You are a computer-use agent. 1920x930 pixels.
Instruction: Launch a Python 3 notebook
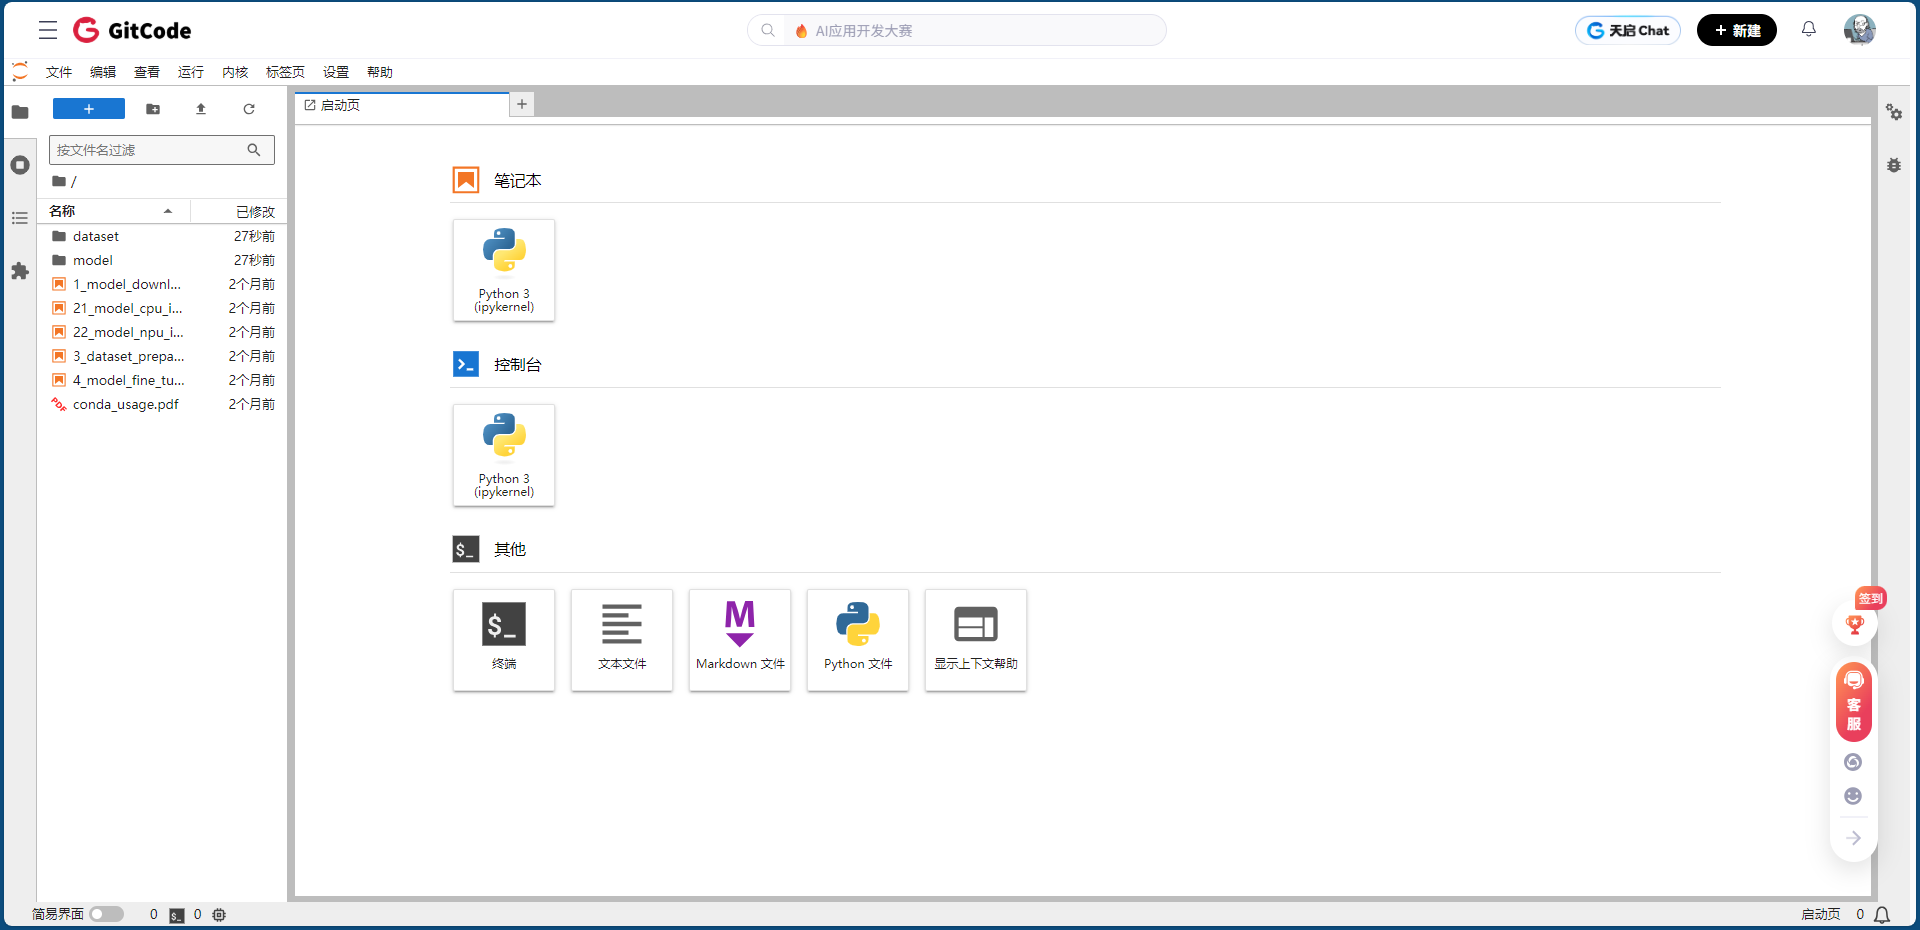point(504,270)
